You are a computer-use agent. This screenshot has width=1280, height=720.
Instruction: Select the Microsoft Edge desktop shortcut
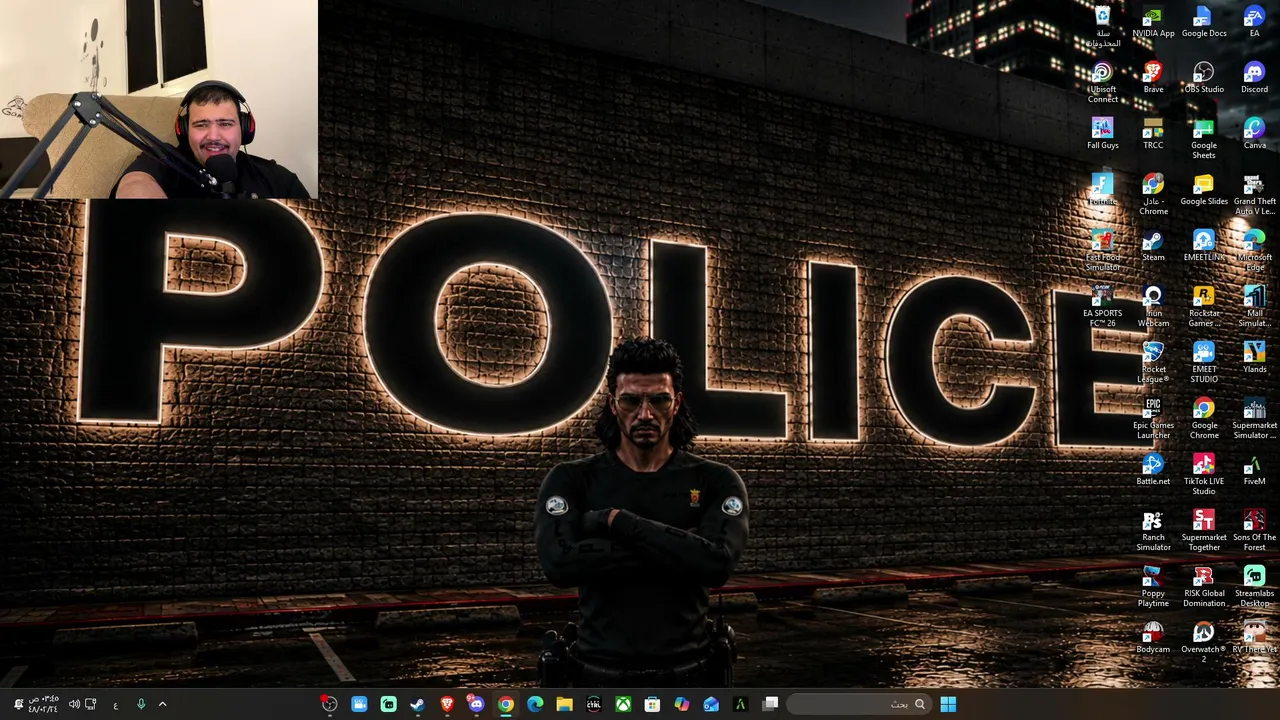tap(1254, 251)
